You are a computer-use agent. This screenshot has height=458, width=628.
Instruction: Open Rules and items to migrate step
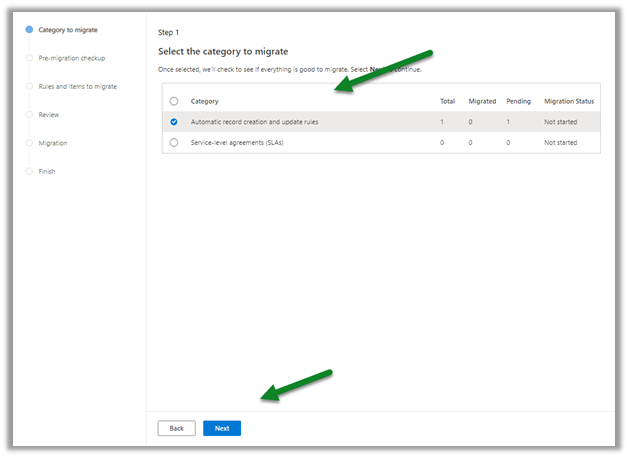[x=77, y=86]
